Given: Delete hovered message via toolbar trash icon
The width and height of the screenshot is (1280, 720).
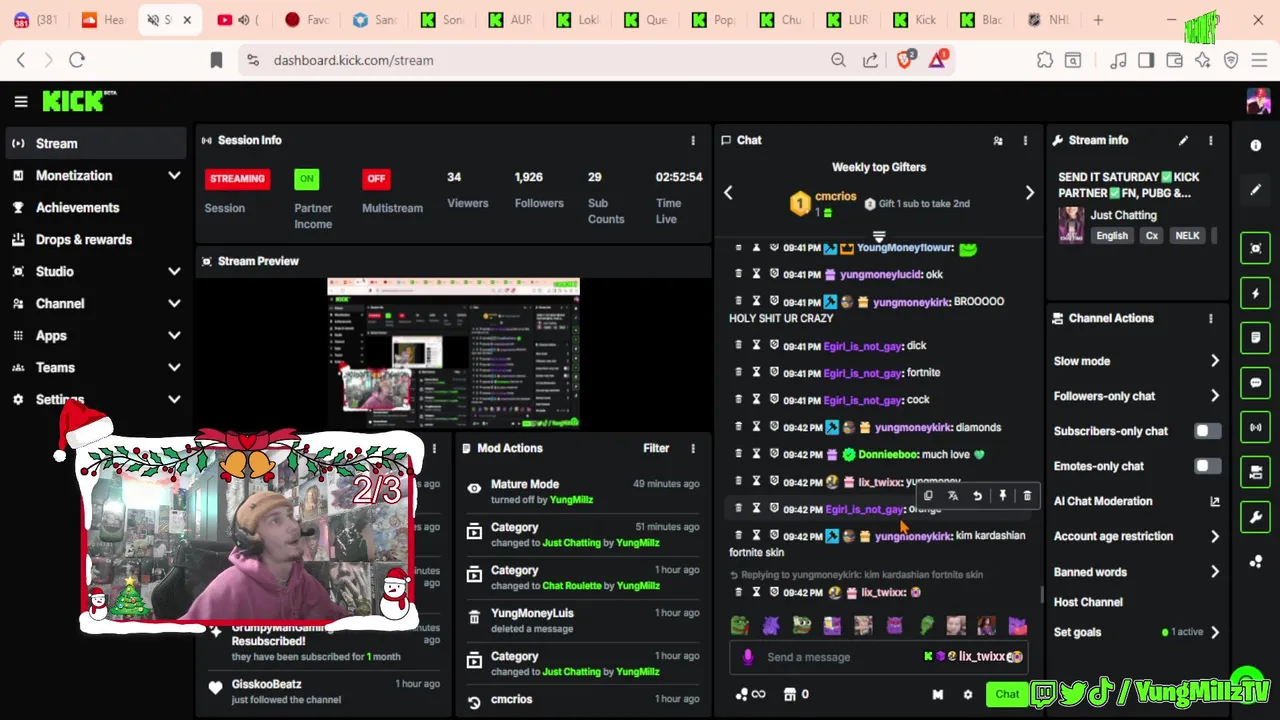Looking at the screenshot, I should [1027, 496].
